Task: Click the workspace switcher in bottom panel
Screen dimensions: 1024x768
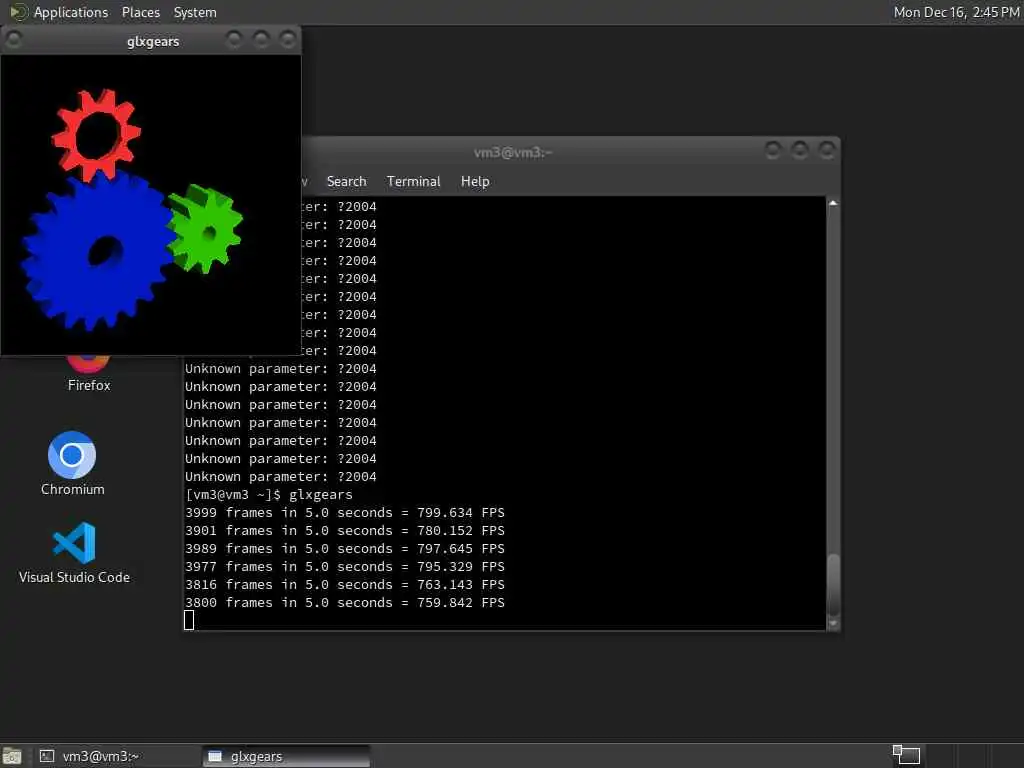Action: (x=906, y=755)
